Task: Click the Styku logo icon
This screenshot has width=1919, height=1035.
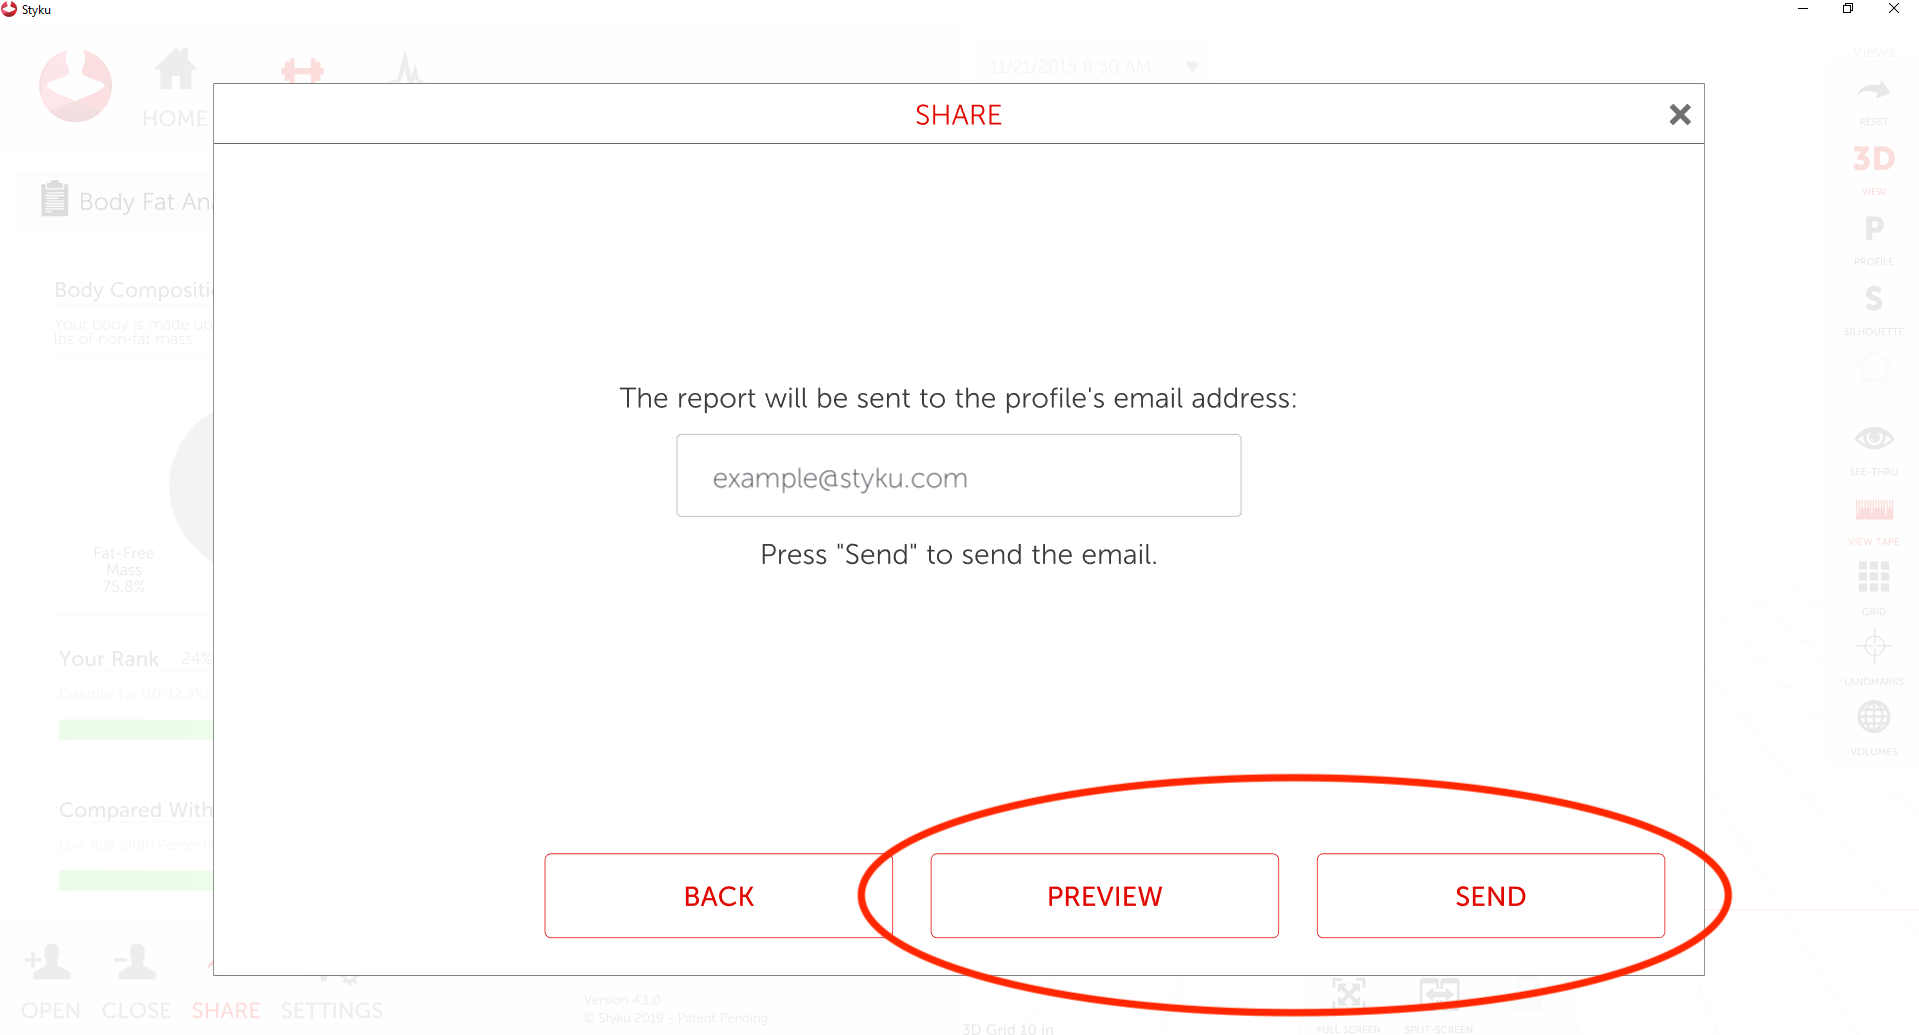Action: coord(75,86)
